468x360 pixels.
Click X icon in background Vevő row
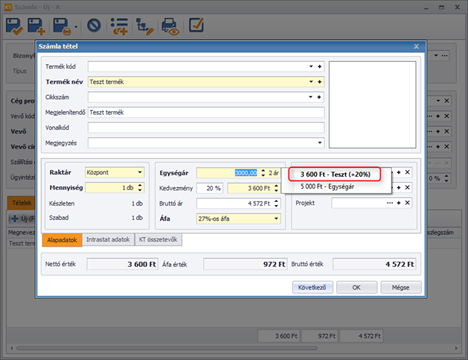point(447,131)
